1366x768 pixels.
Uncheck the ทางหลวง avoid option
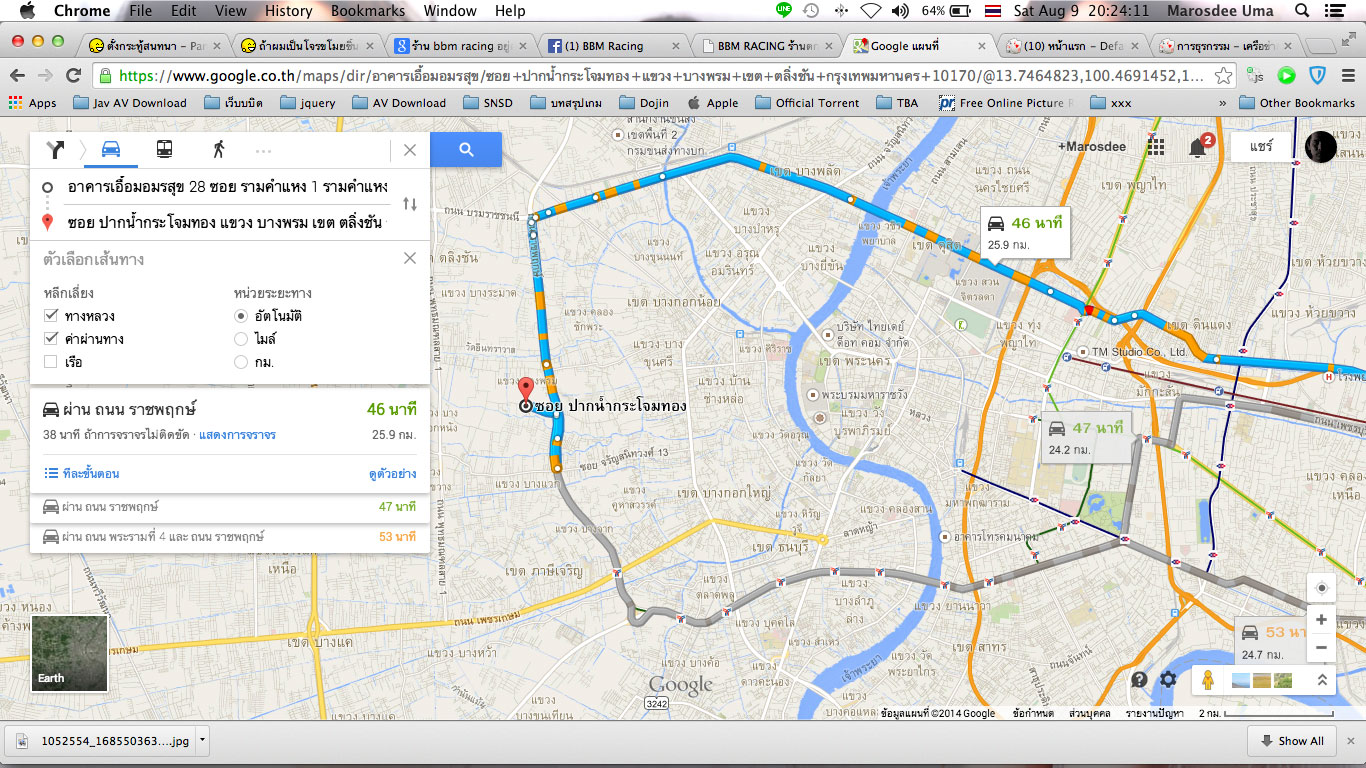[51, 316]
